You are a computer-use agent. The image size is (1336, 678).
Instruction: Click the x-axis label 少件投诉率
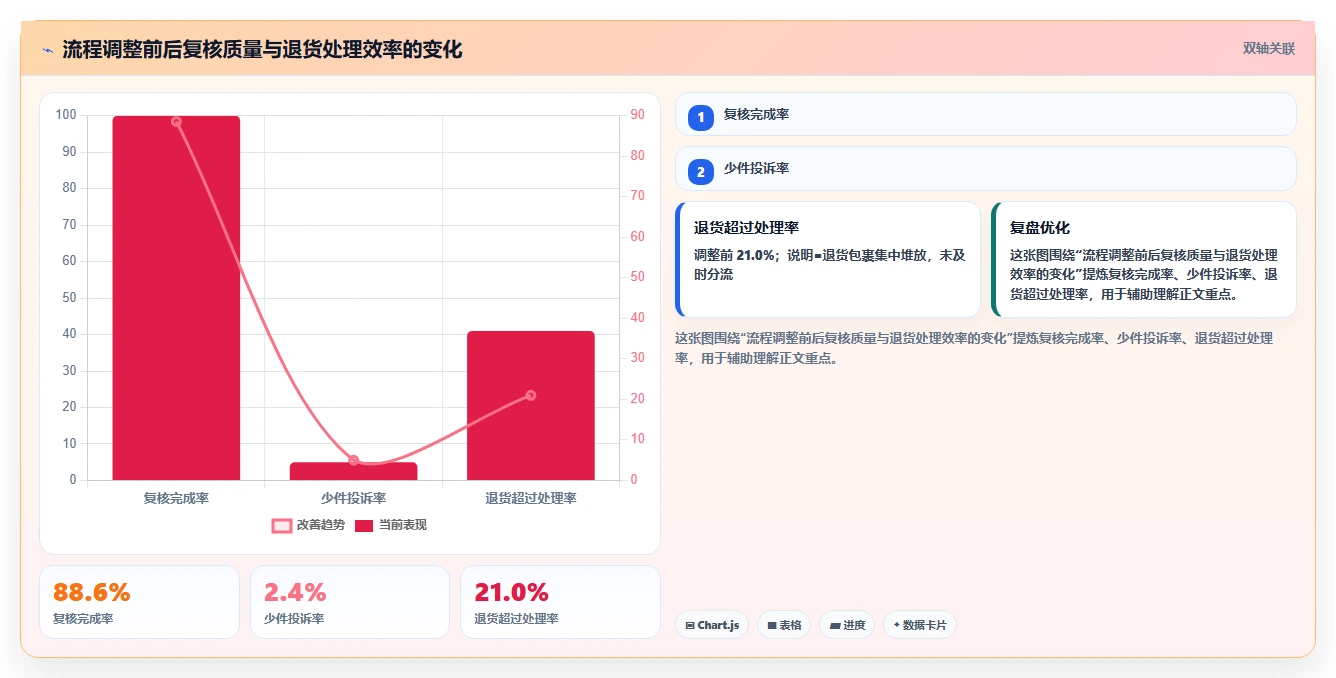click(353, 497)
